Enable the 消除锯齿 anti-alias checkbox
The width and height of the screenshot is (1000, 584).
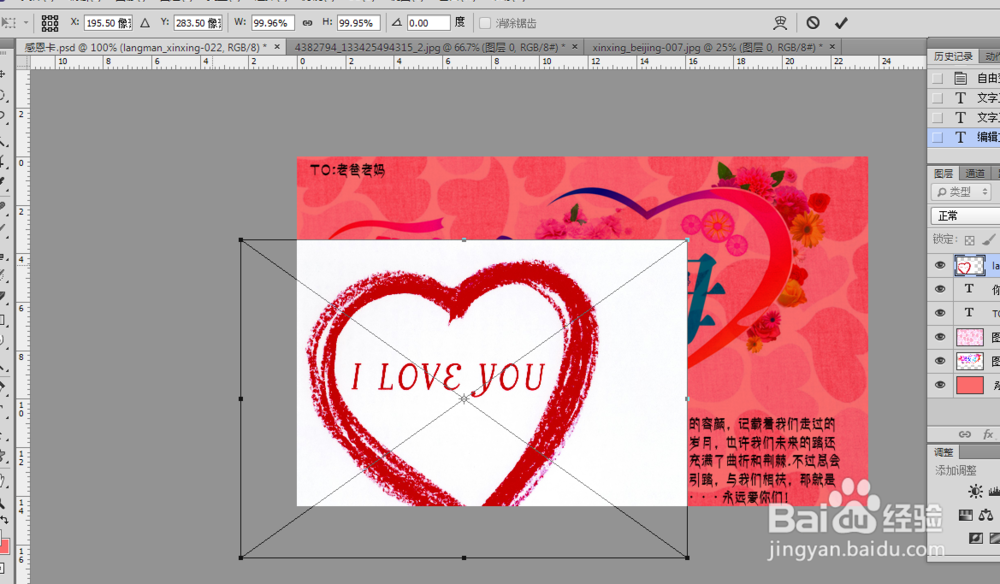click(485, 23)
